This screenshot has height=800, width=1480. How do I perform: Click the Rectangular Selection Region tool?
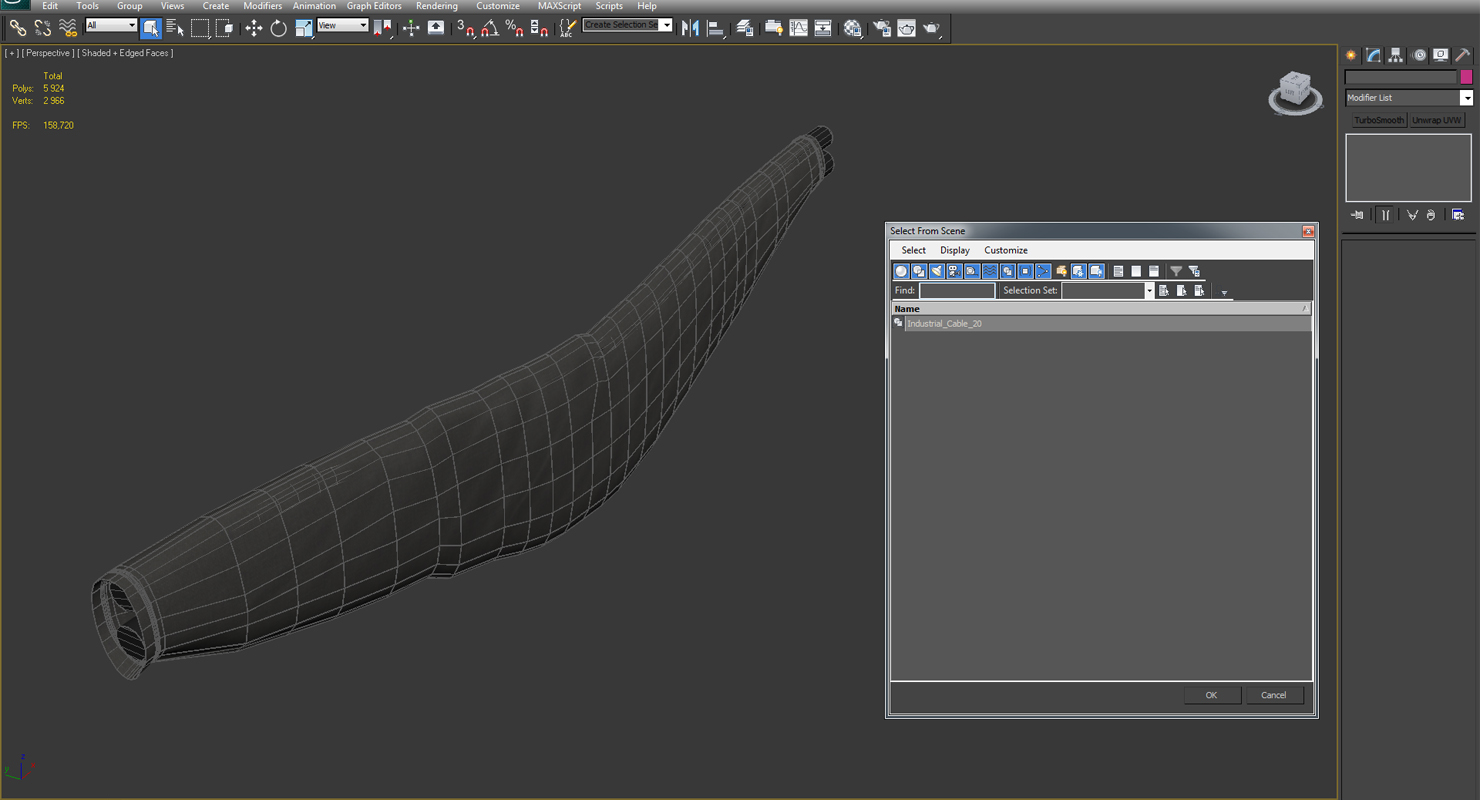200,28
